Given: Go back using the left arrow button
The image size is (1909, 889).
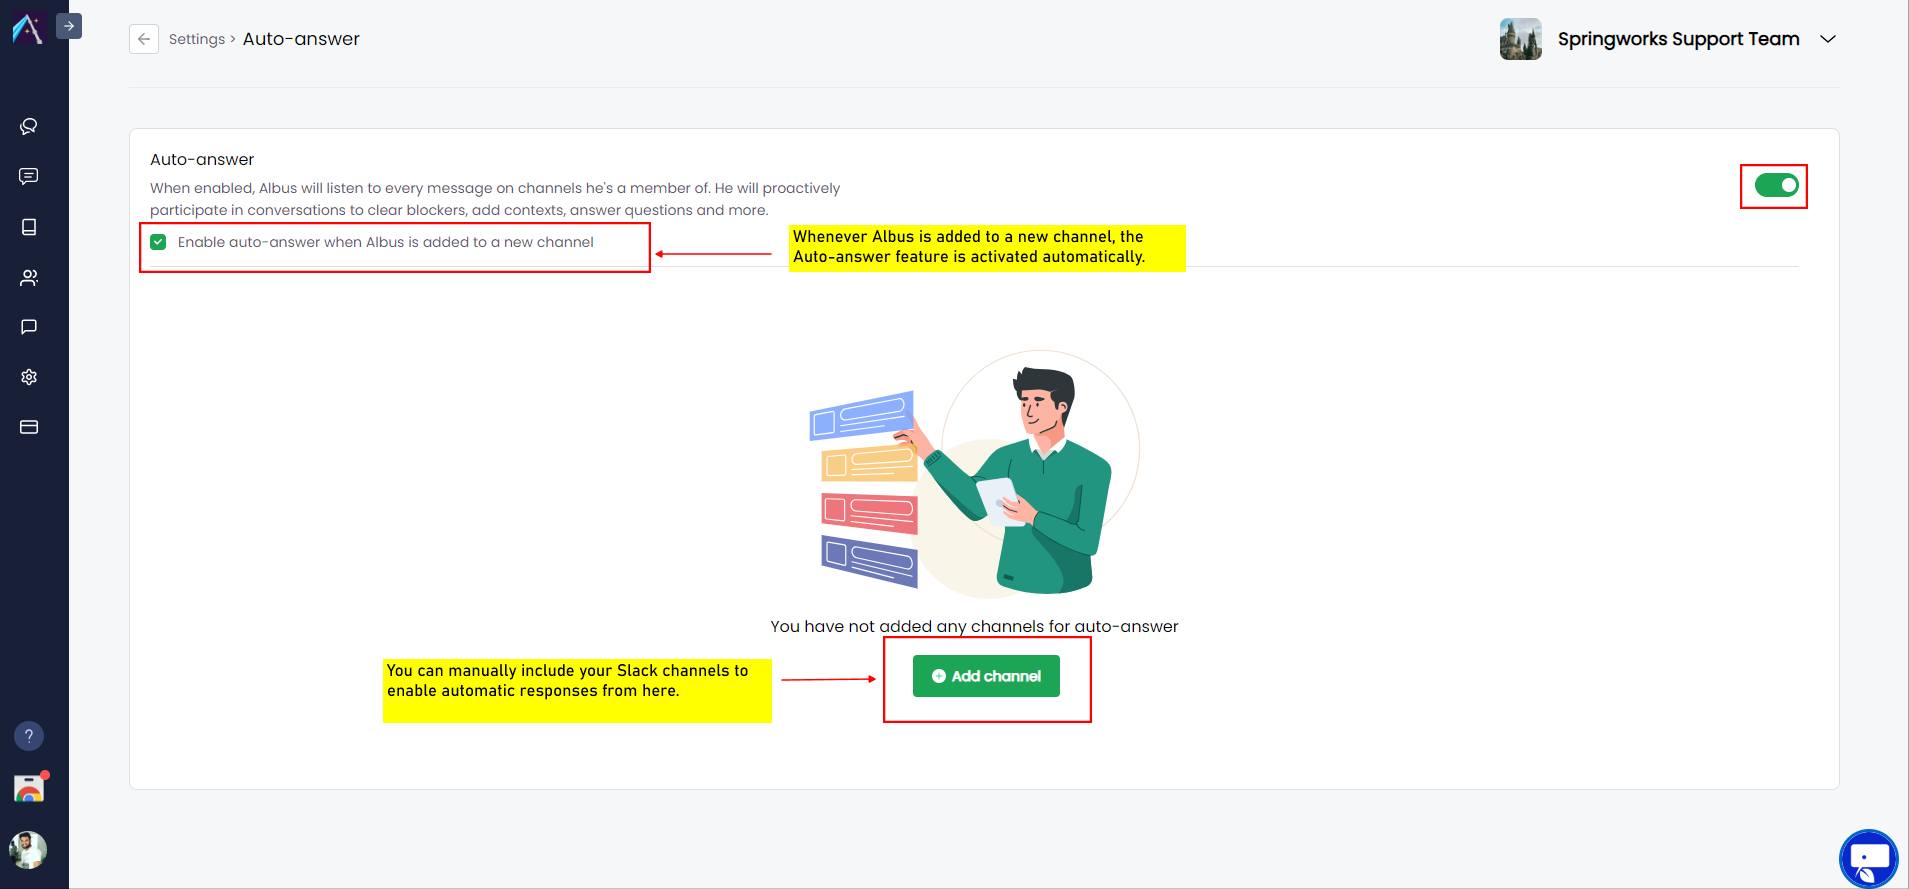Looking at the screenshot, I should [144, 39].
